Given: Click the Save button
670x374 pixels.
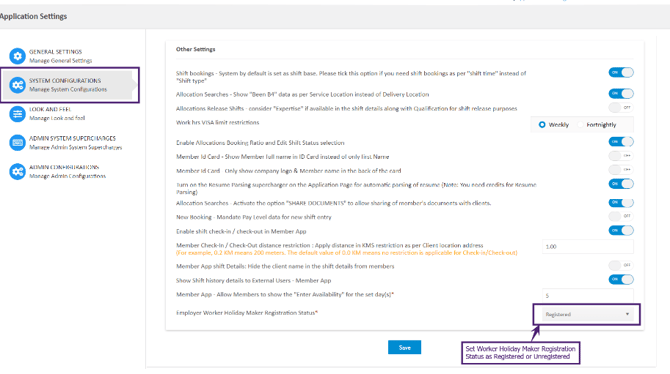Looking at the screenshot, I should coord(404,347).
